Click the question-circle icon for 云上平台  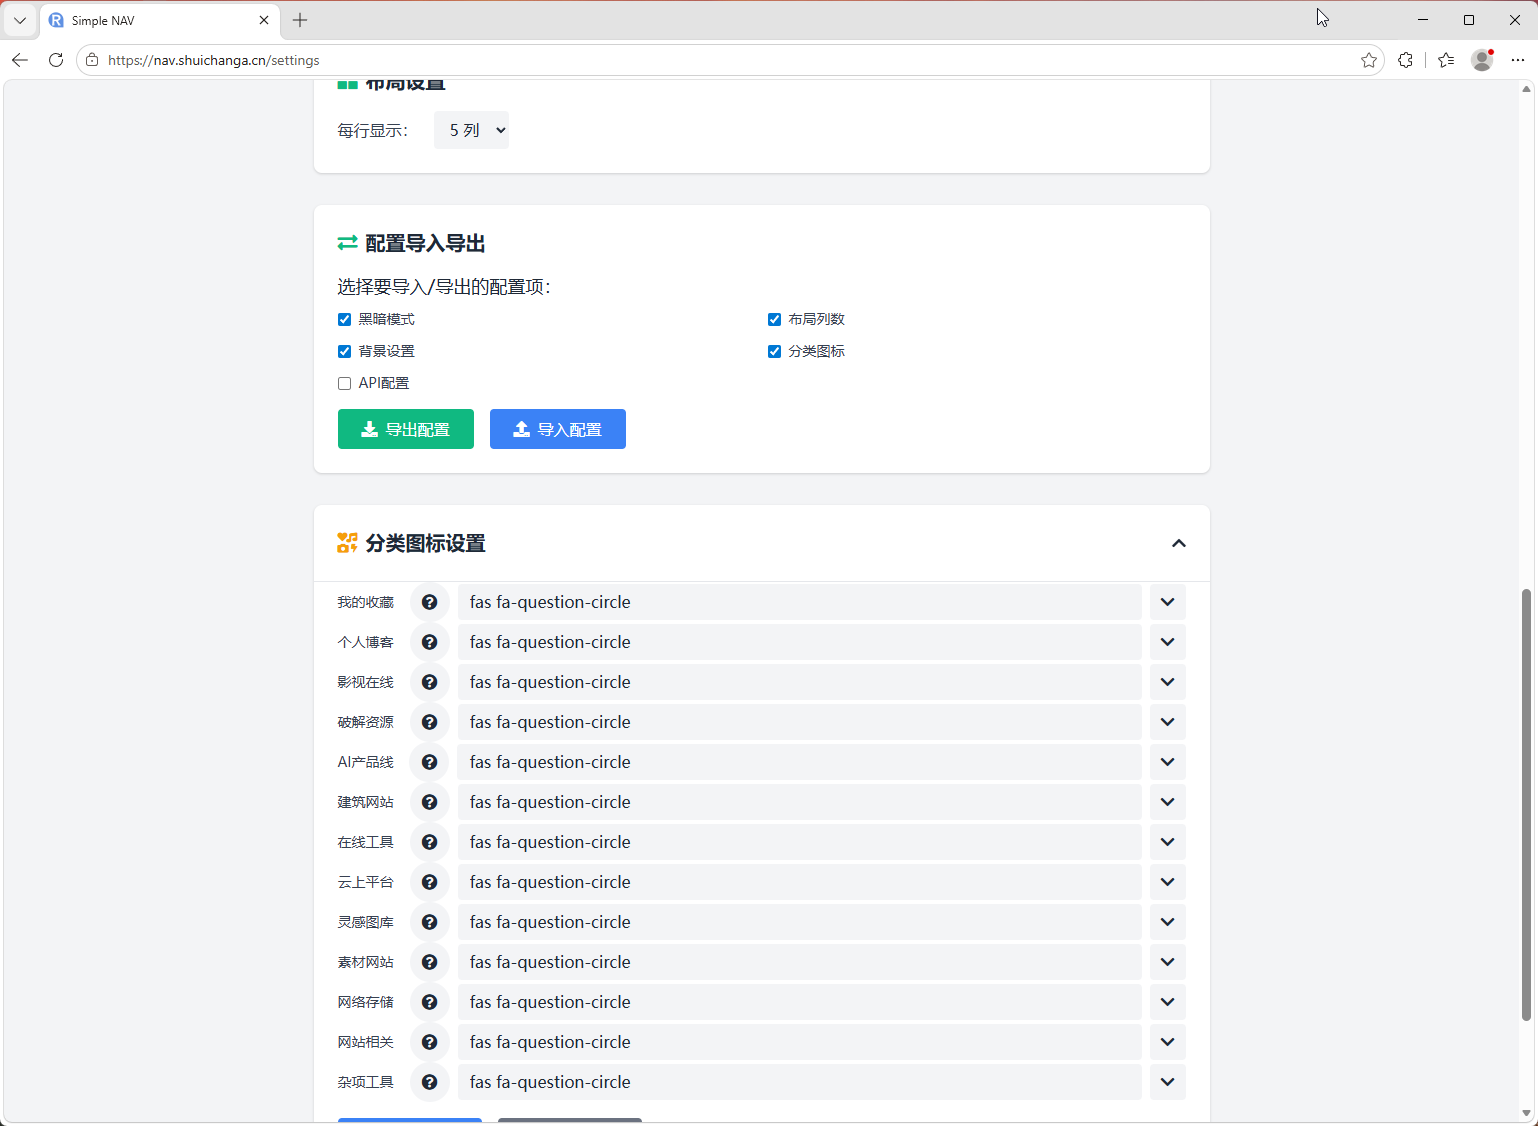[429, 882]
